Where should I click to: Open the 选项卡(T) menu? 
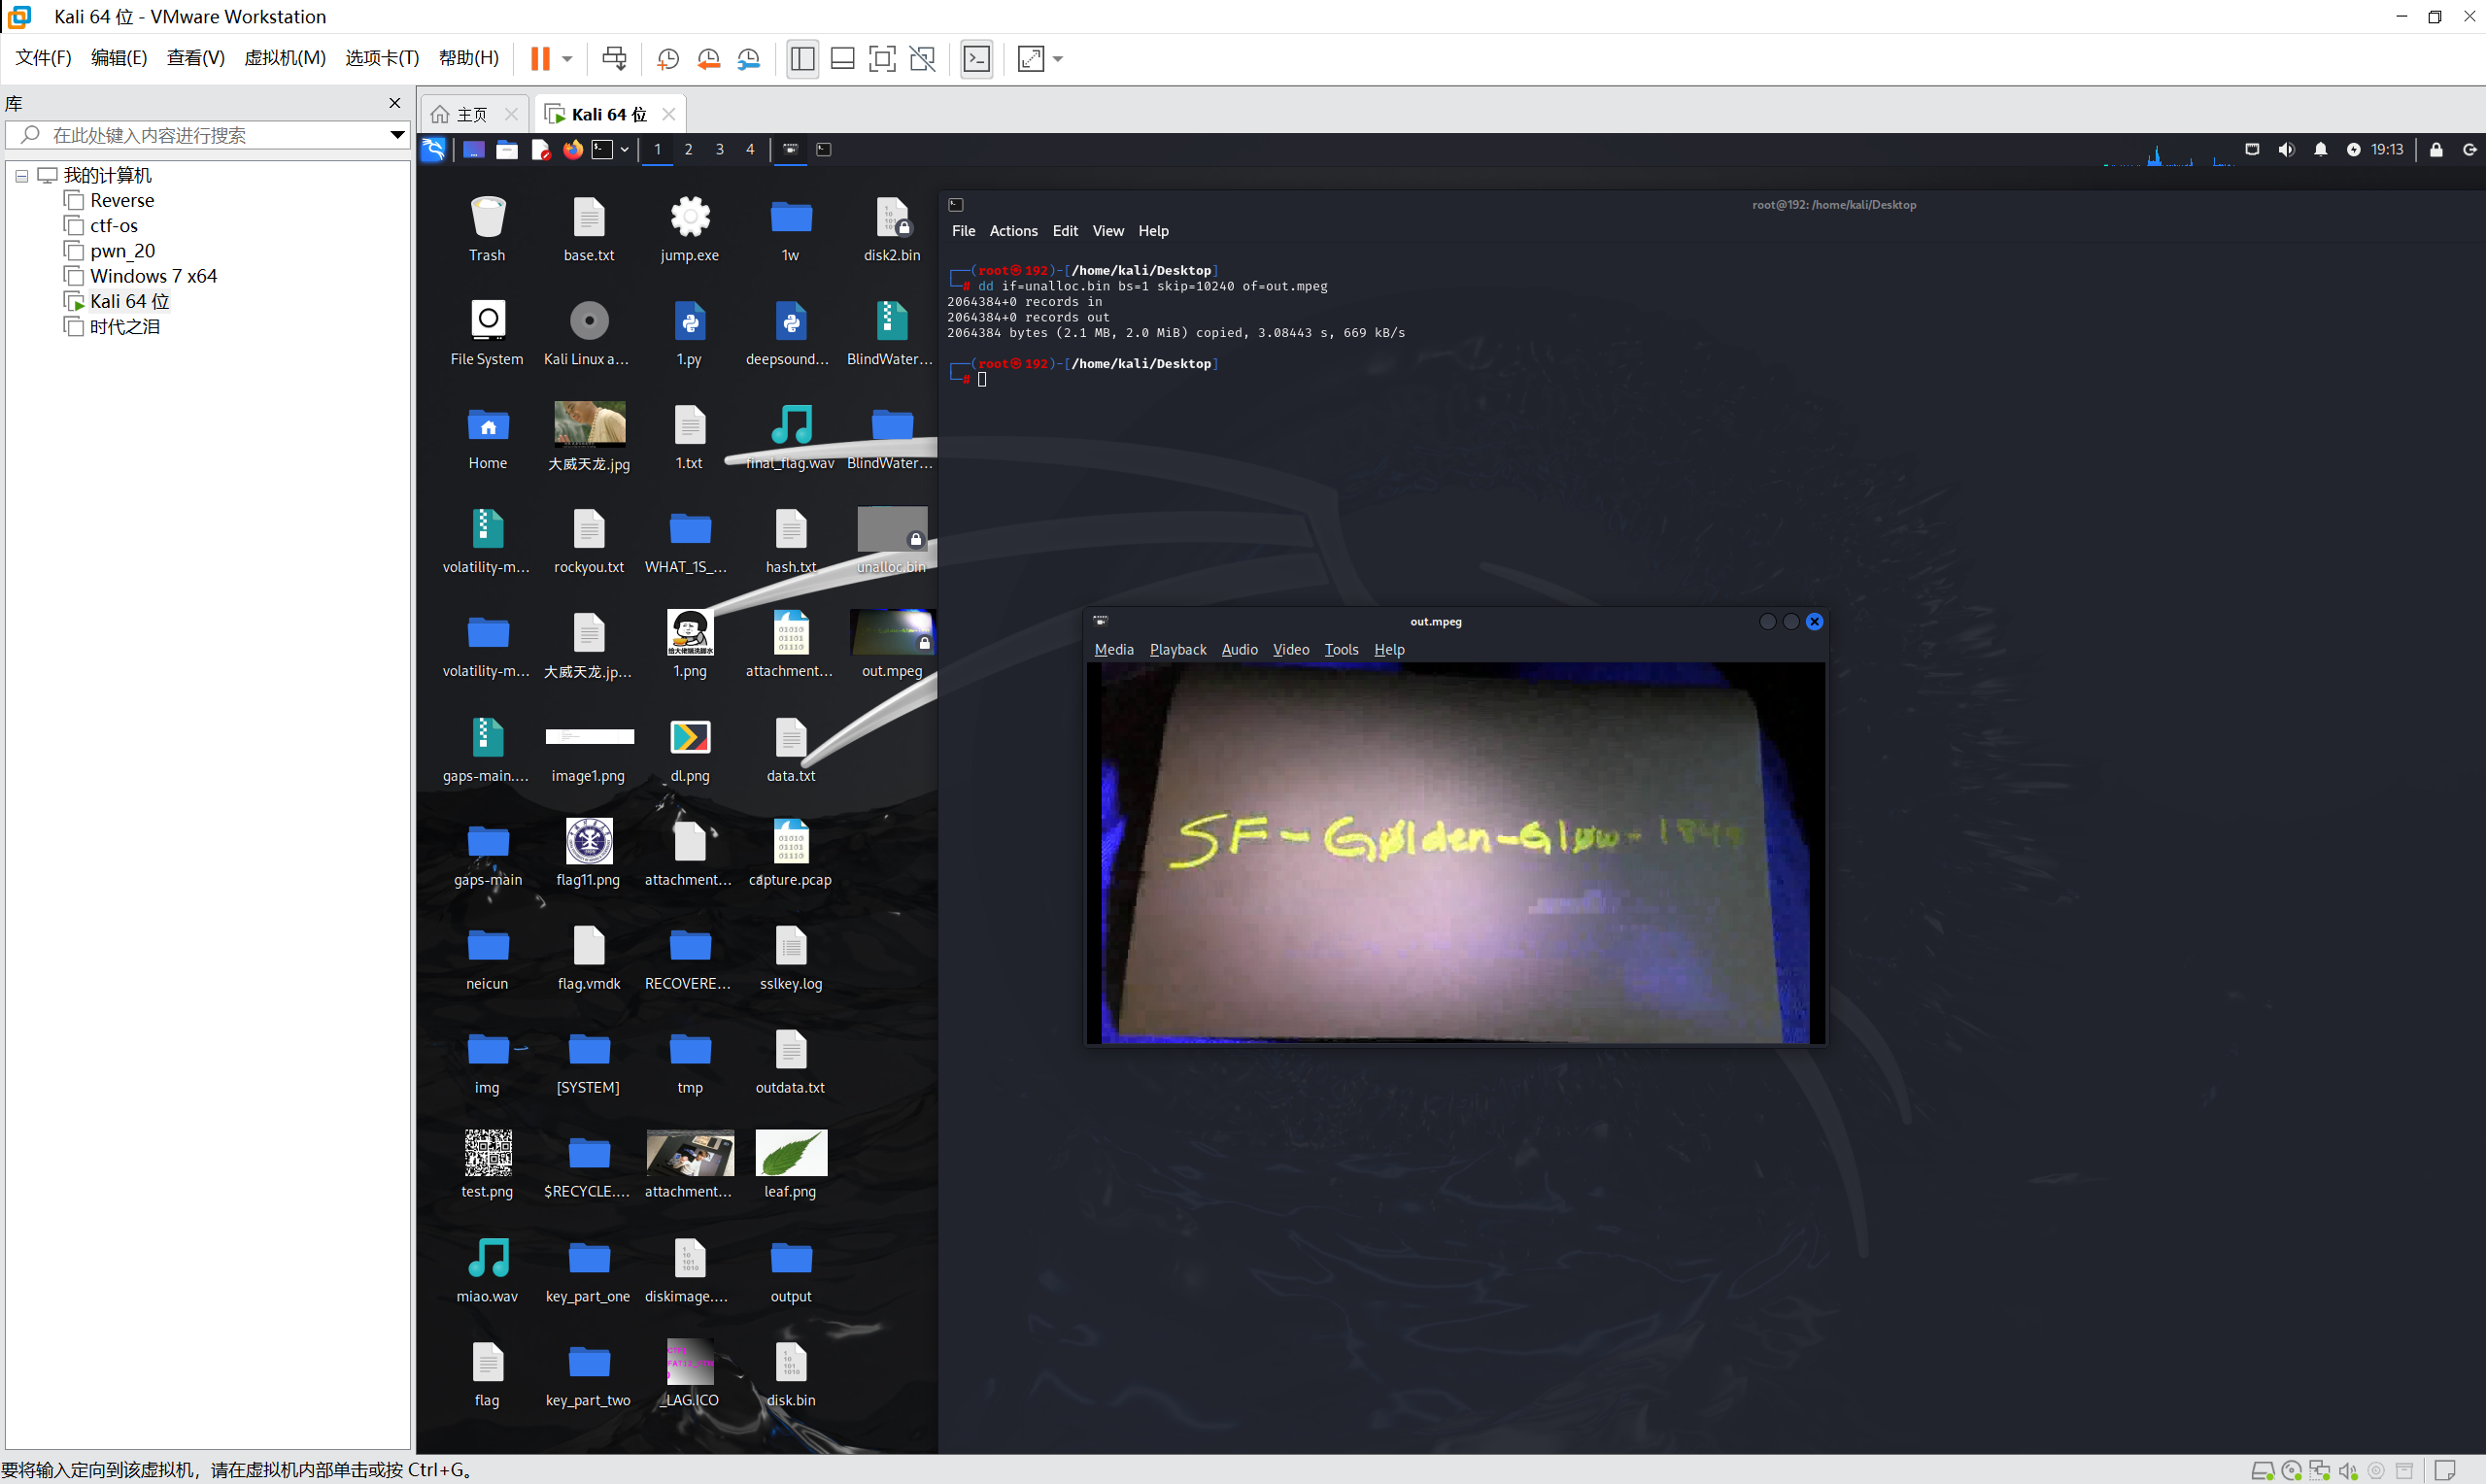(382, 58)
